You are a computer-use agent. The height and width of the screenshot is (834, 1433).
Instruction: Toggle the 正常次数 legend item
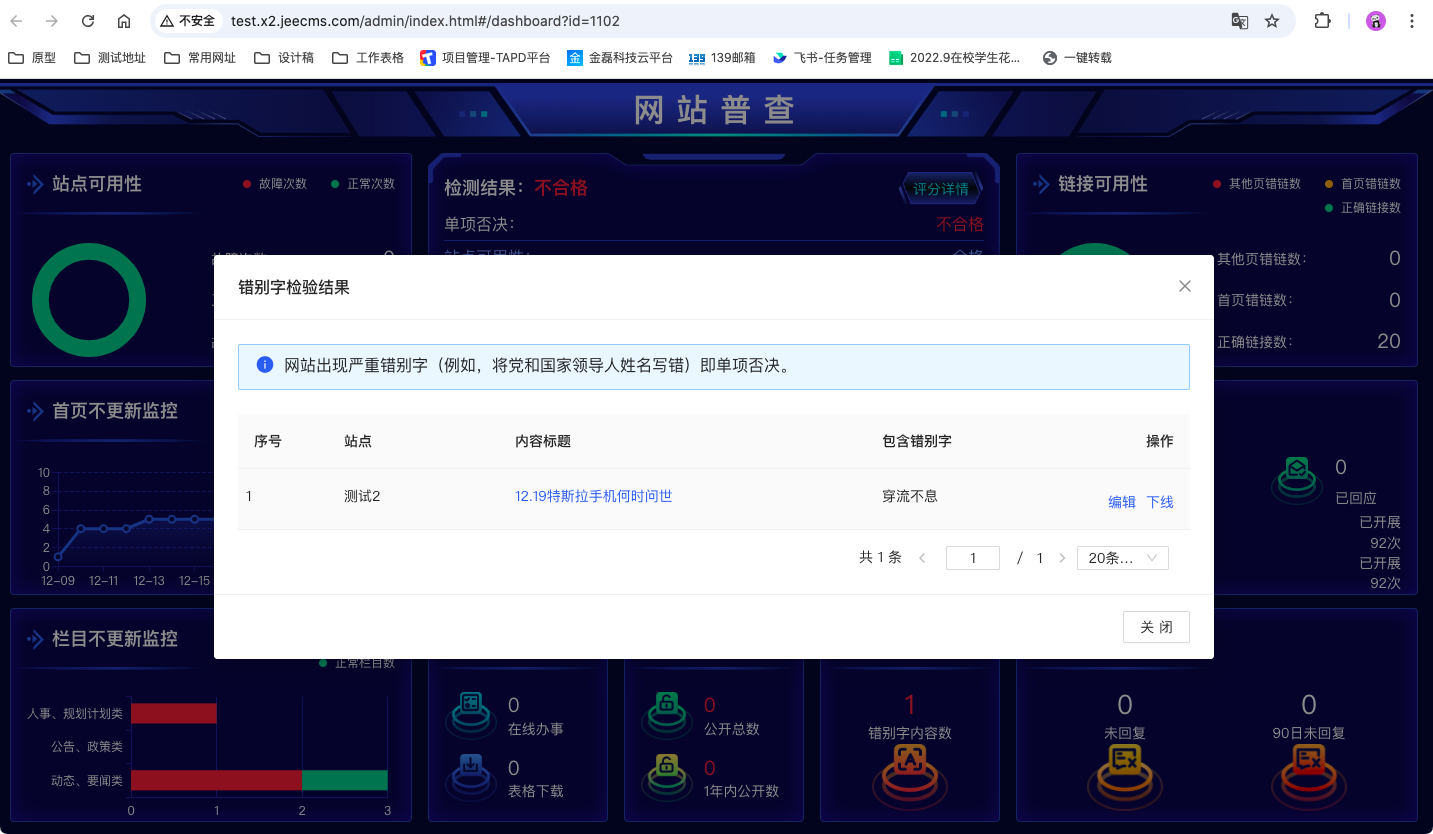coord(363,184)
